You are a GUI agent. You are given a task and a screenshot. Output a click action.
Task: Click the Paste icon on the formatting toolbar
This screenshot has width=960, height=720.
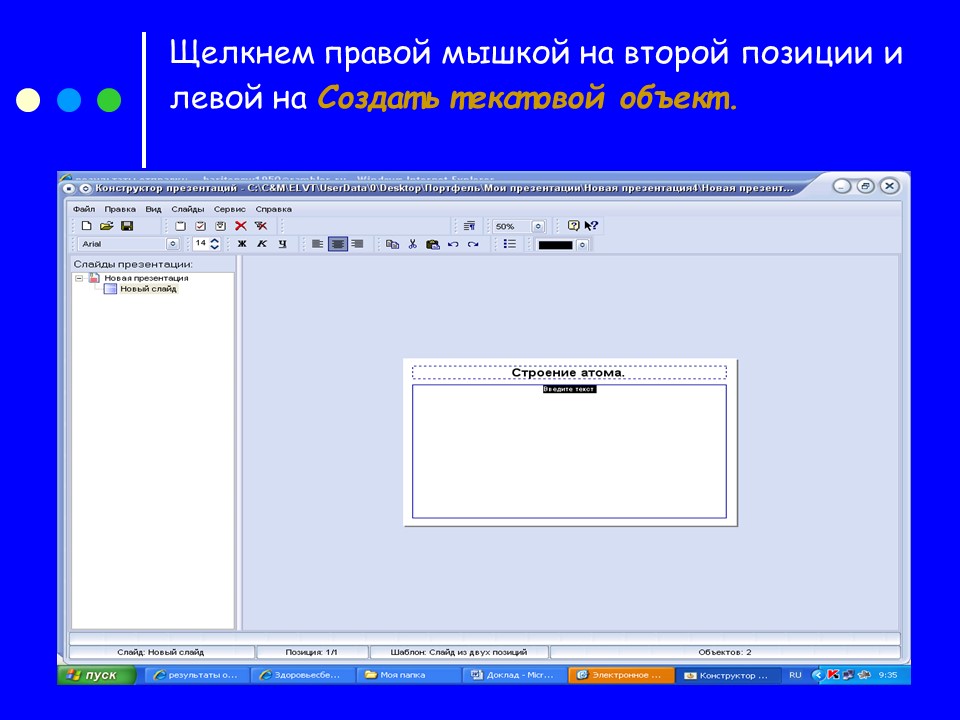coord(432,244)
